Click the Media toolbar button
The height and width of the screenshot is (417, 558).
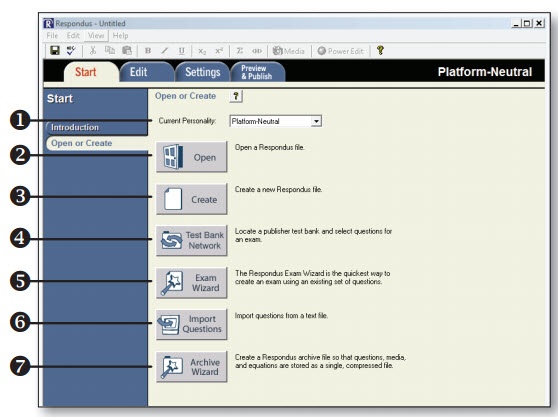click(289, 51)
